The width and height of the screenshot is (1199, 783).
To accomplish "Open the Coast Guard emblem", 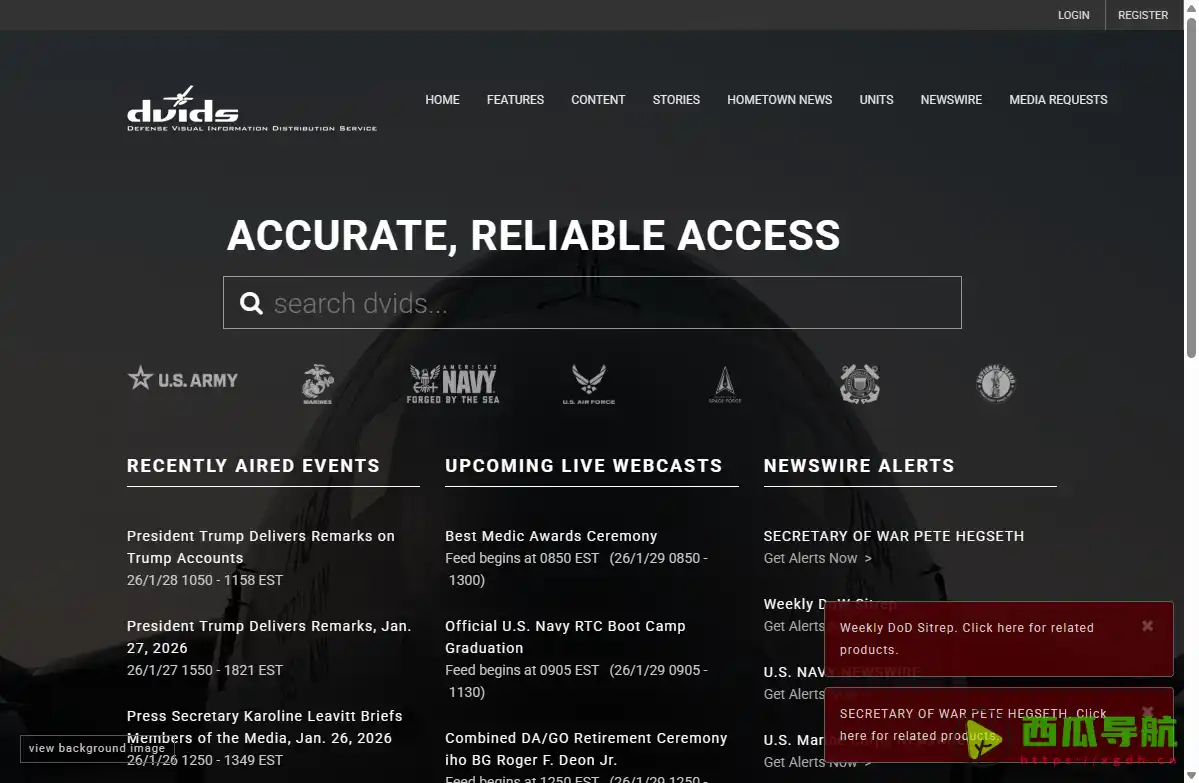I will pos(859,384).
